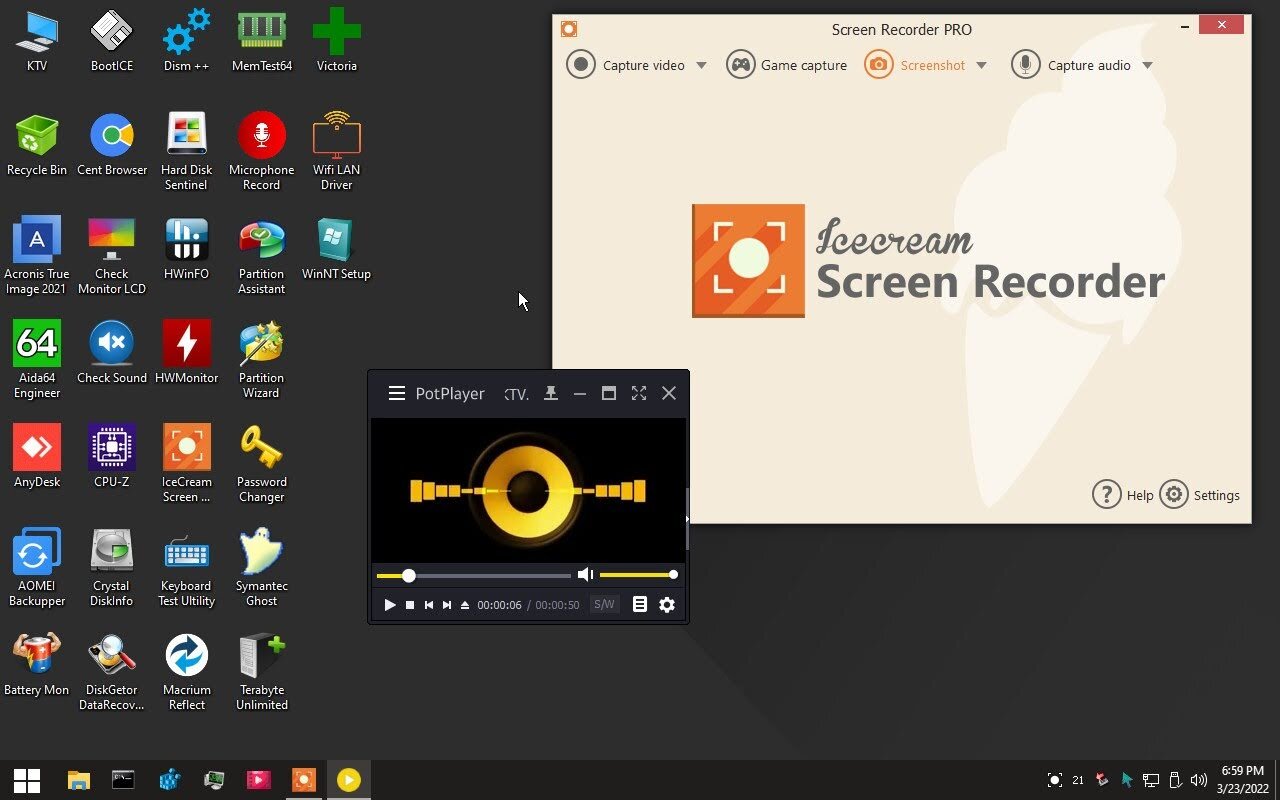Open Cent Browser shortcut
Image resolution: width=1280 pixels, height=800 pixels.
click(112, 145)
